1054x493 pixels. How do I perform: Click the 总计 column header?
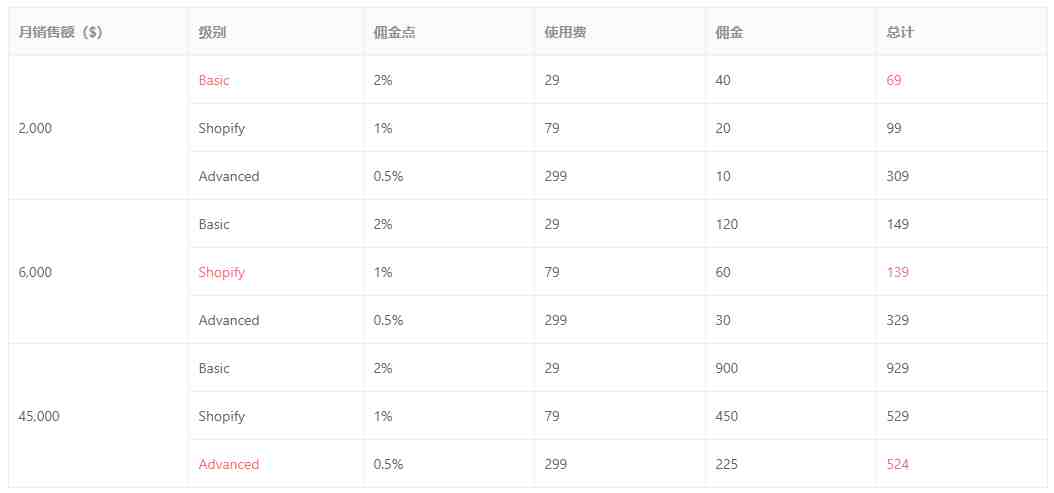pos(900,32)
